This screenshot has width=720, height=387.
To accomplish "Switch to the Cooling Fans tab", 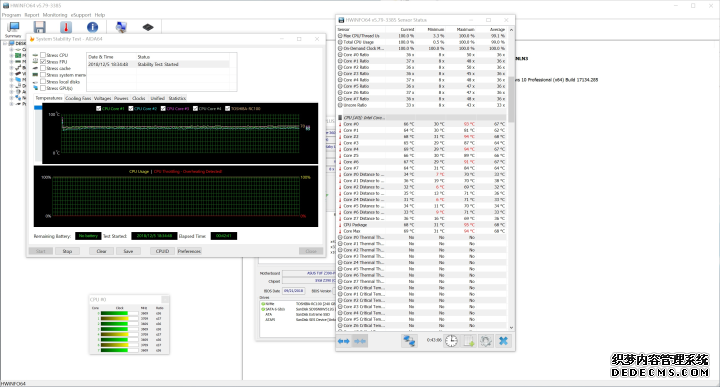I will 78,98.
